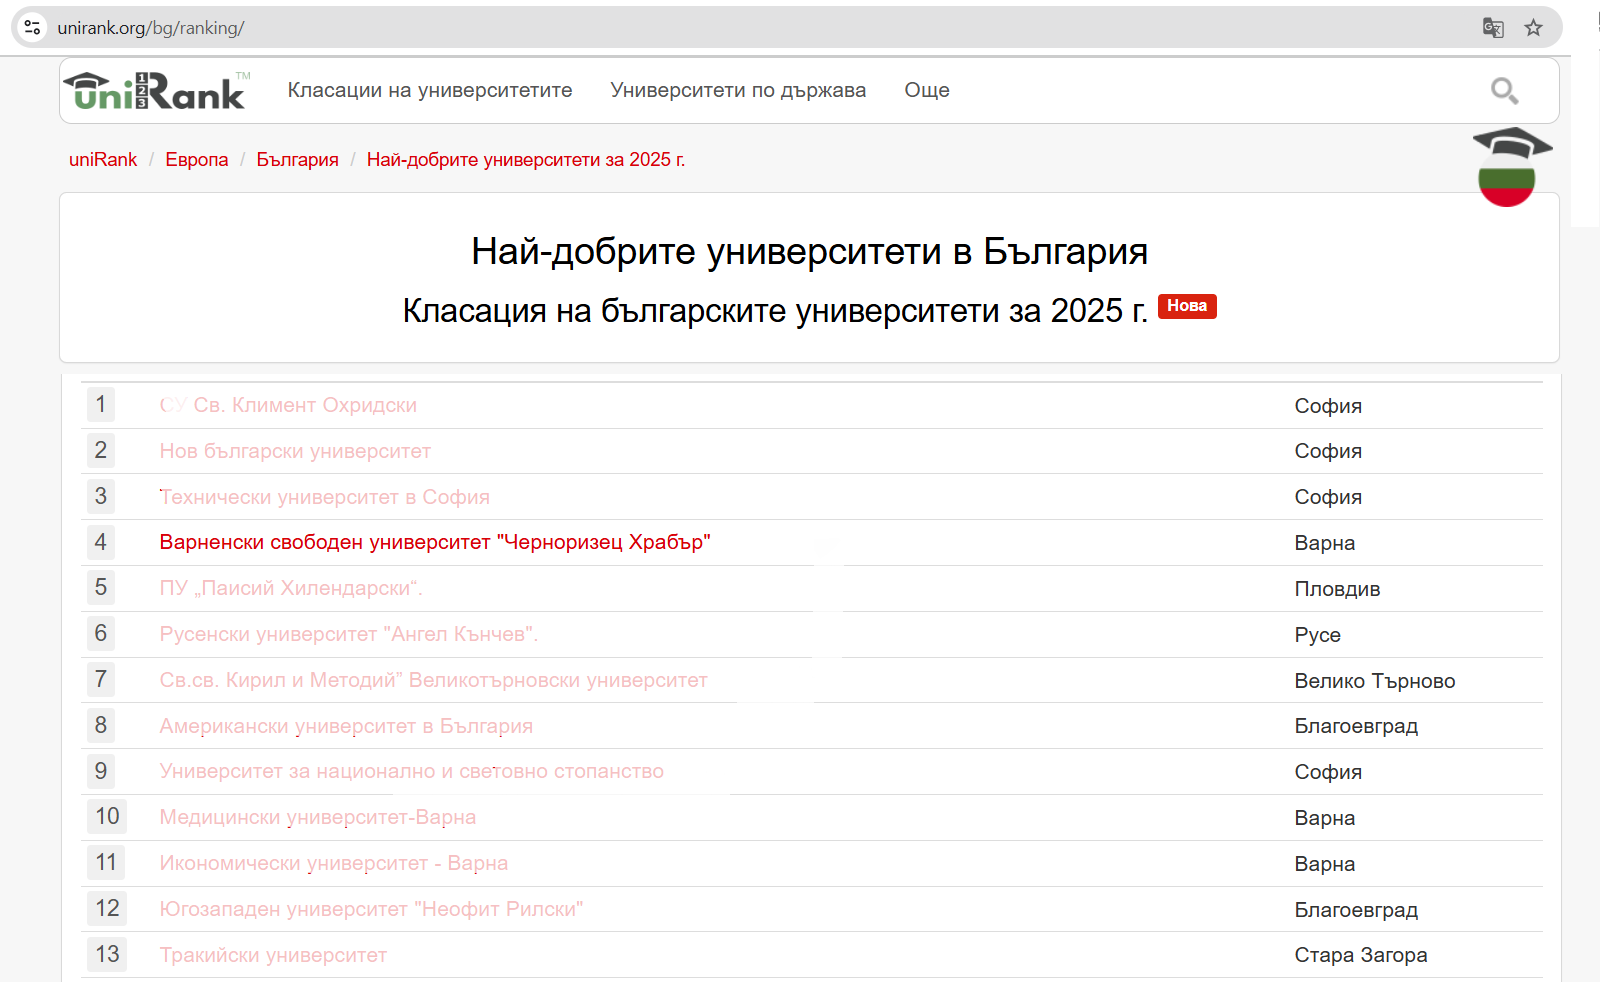
Task: Open Варненски свободен университет 'Черноризец Храбър'
Action: click(435, 543)
